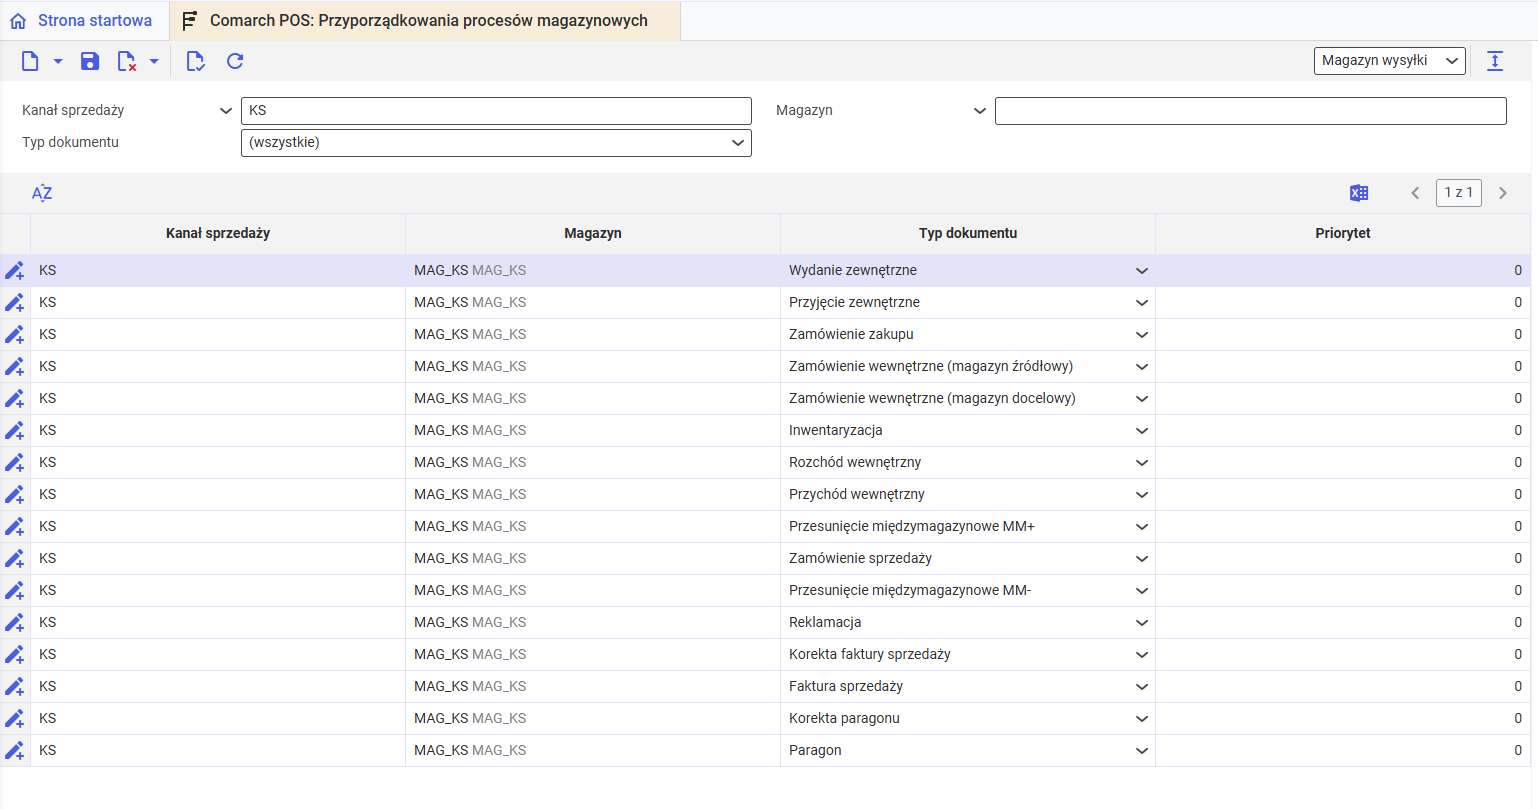Open the Magazyn label chevron
Image resolution: width=1538 pixels, height=809 pixels.
tap(980, 111)
